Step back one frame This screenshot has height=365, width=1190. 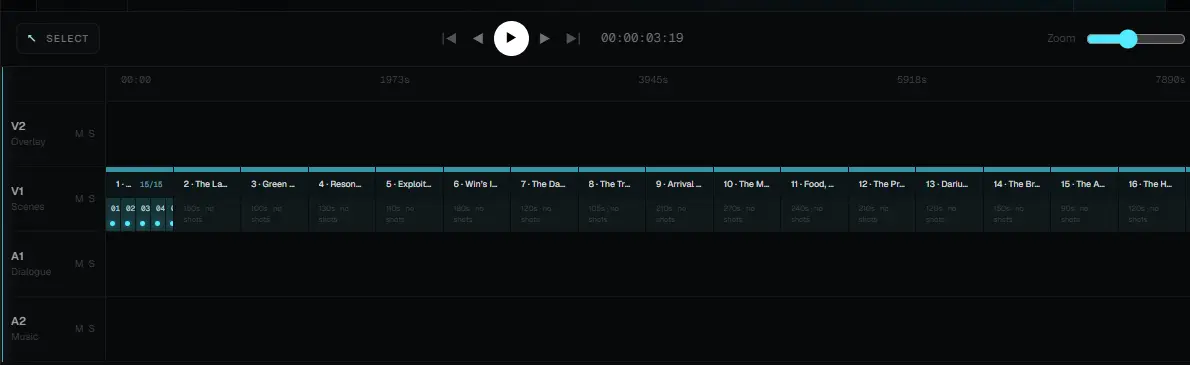pyautogui.click(x=478, y=38)
